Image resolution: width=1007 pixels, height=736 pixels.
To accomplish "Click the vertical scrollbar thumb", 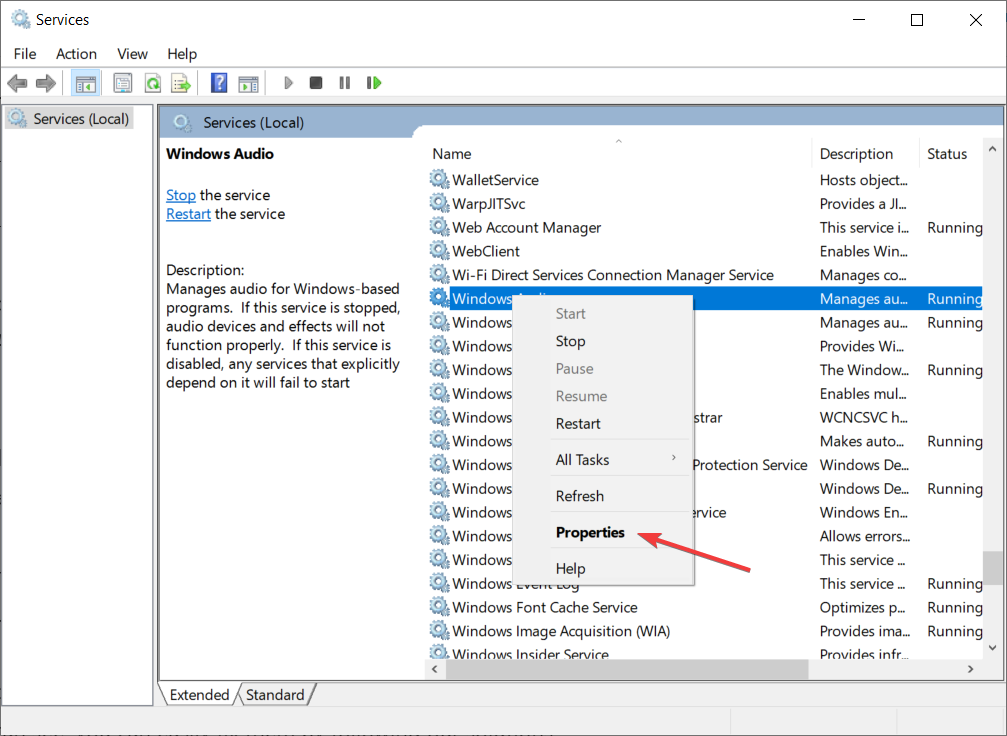I will pos(992,568).
